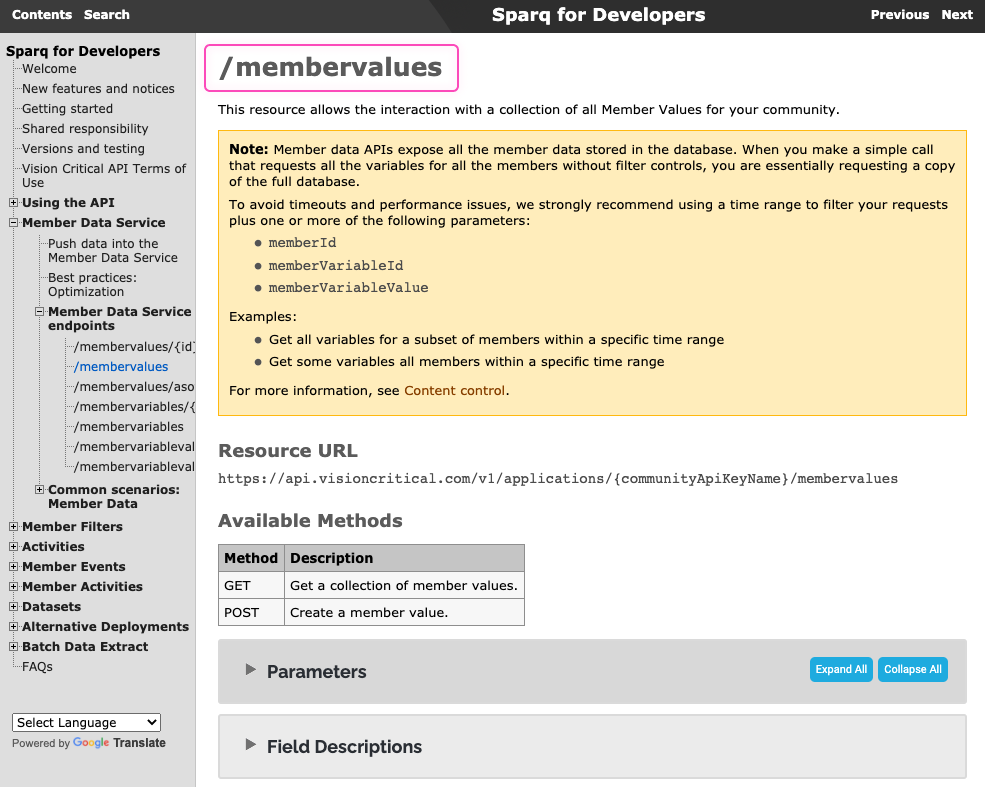Open Best practices: Optimization page
985x787 pixels.
coord(92,285)
